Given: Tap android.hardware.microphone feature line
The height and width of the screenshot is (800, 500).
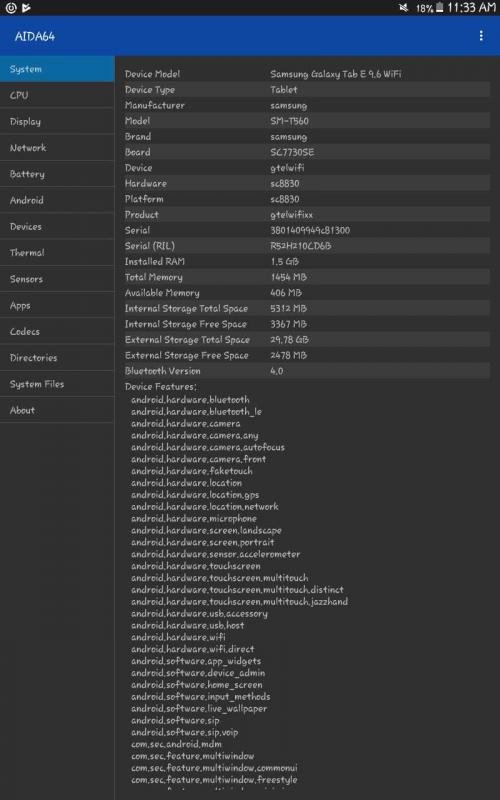Looking at the screenshot, I should pos(194,518).
